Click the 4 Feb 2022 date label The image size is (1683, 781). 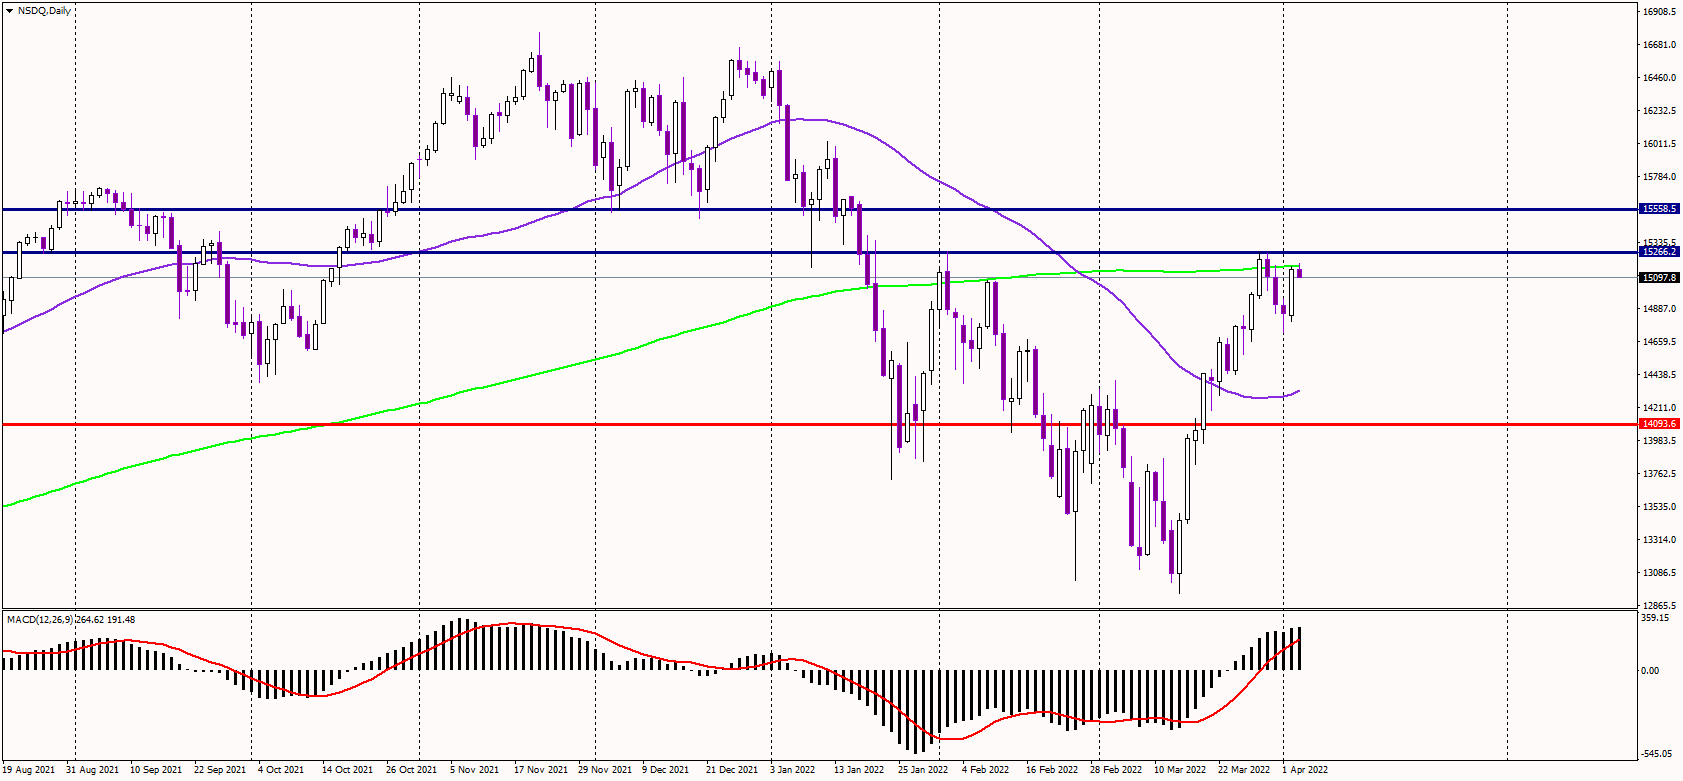tap(986, 770)
